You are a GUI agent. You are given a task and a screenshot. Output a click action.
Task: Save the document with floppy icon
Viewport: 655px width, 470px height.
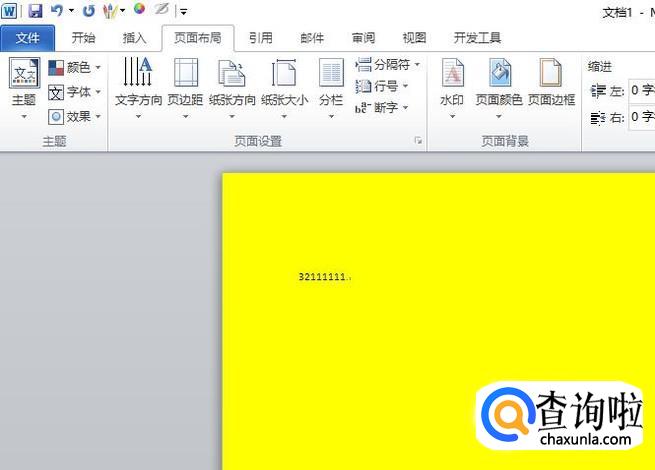pyautogui.click(x=35, y=11)
